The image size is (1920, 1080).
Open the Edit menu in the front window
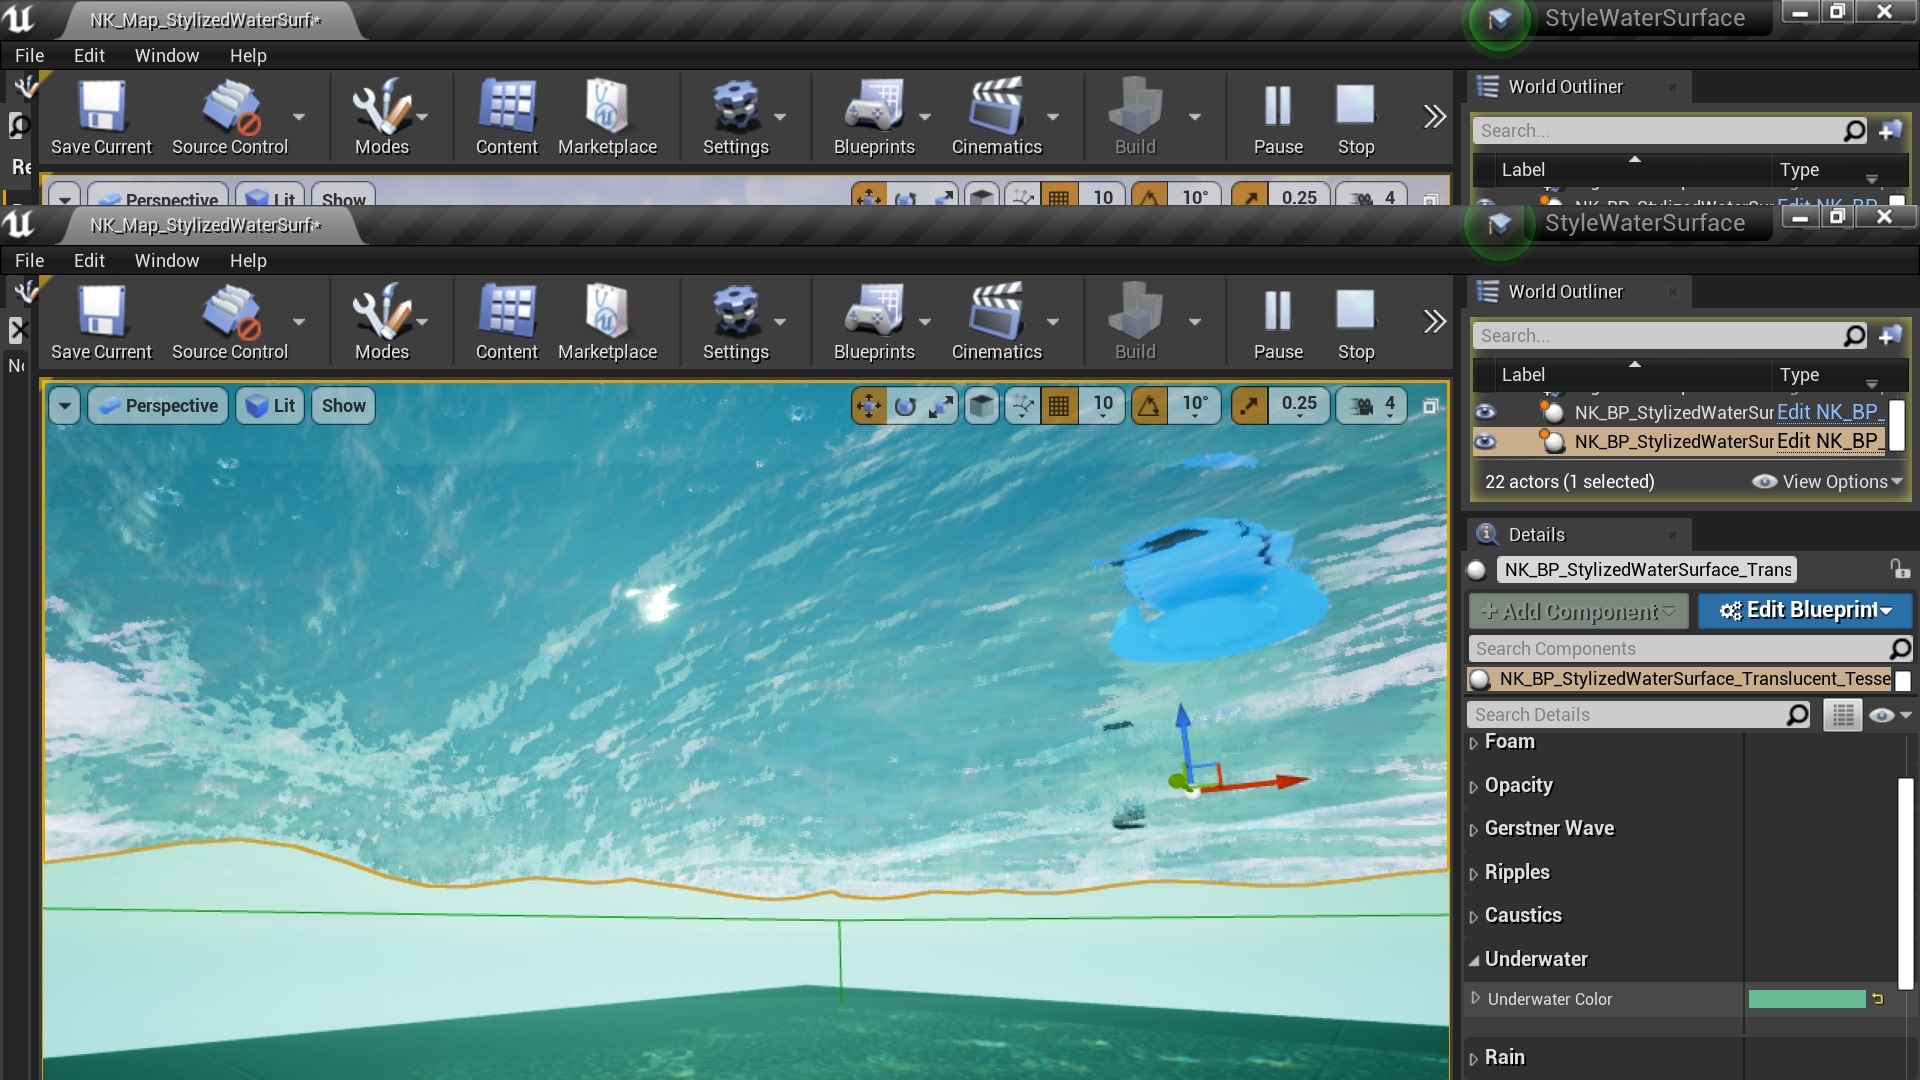(89, 260)
